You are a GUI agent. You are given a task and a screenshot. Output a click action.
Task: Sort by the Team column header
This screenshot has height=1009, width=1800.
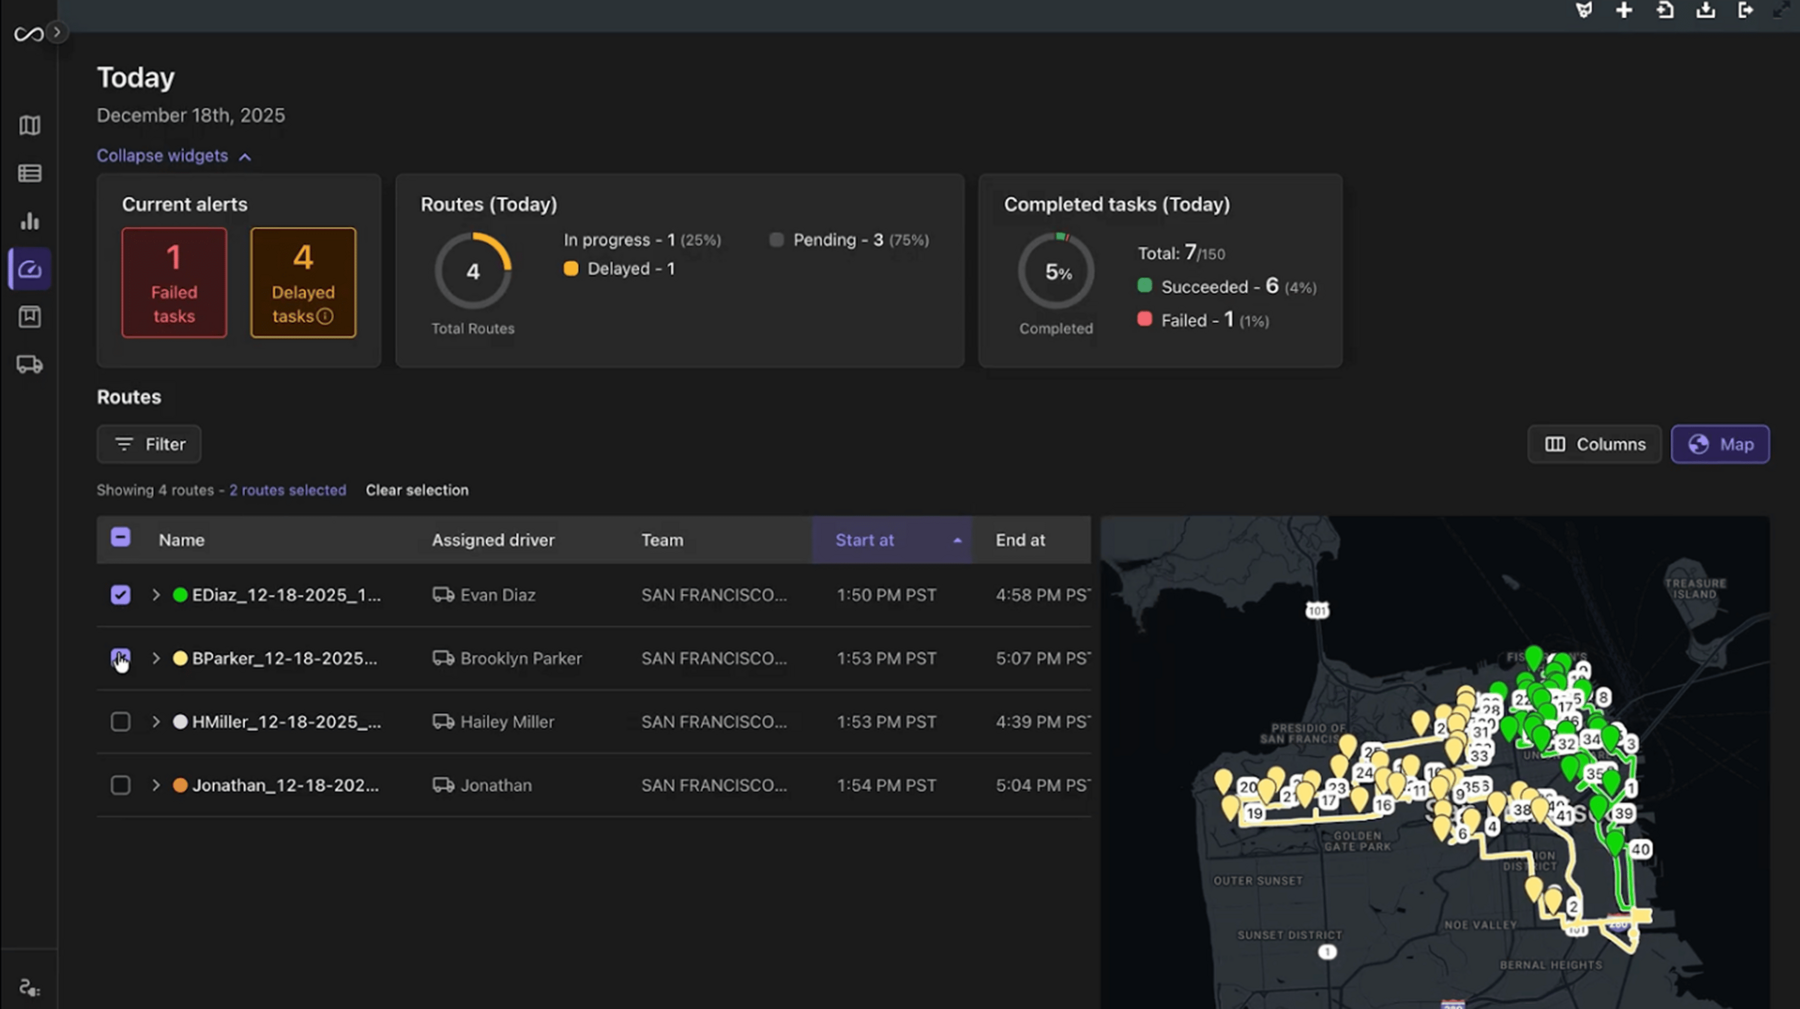pyautogui.click(x=662, y=540)
